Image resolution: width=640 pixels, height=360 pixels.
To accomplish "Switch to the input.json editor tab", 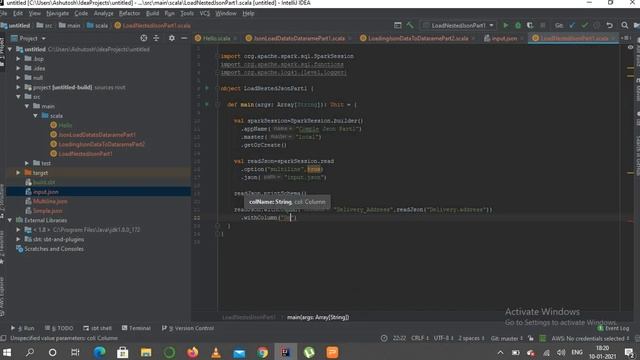I will (x=504, y=38).
